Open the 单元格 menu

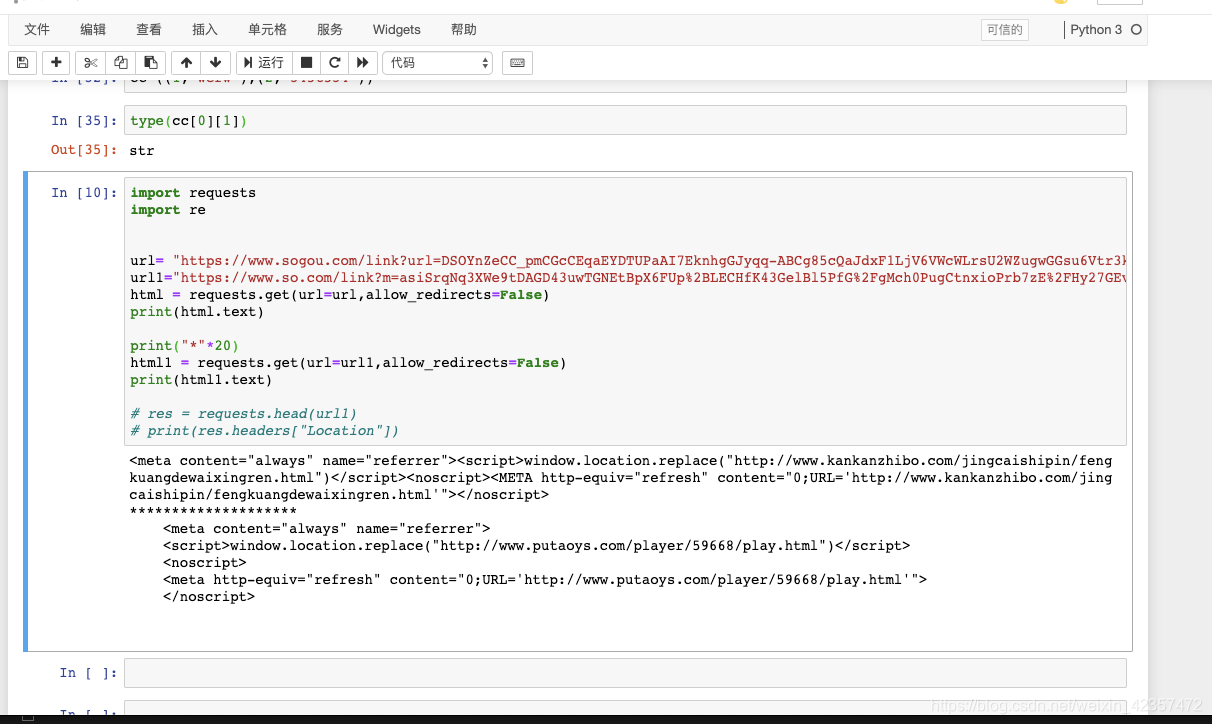coord(268,30)
